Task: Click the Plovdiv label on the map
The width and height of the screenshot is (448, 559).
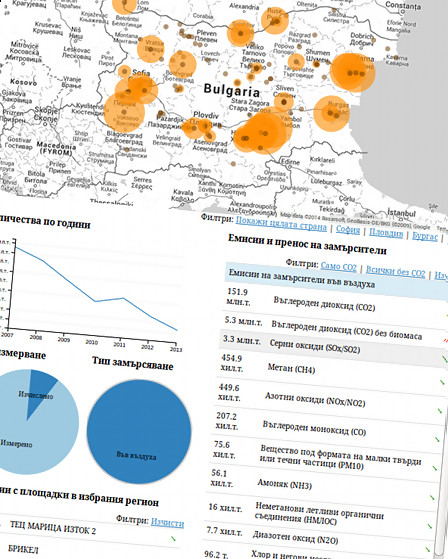Action: point(206,115)
